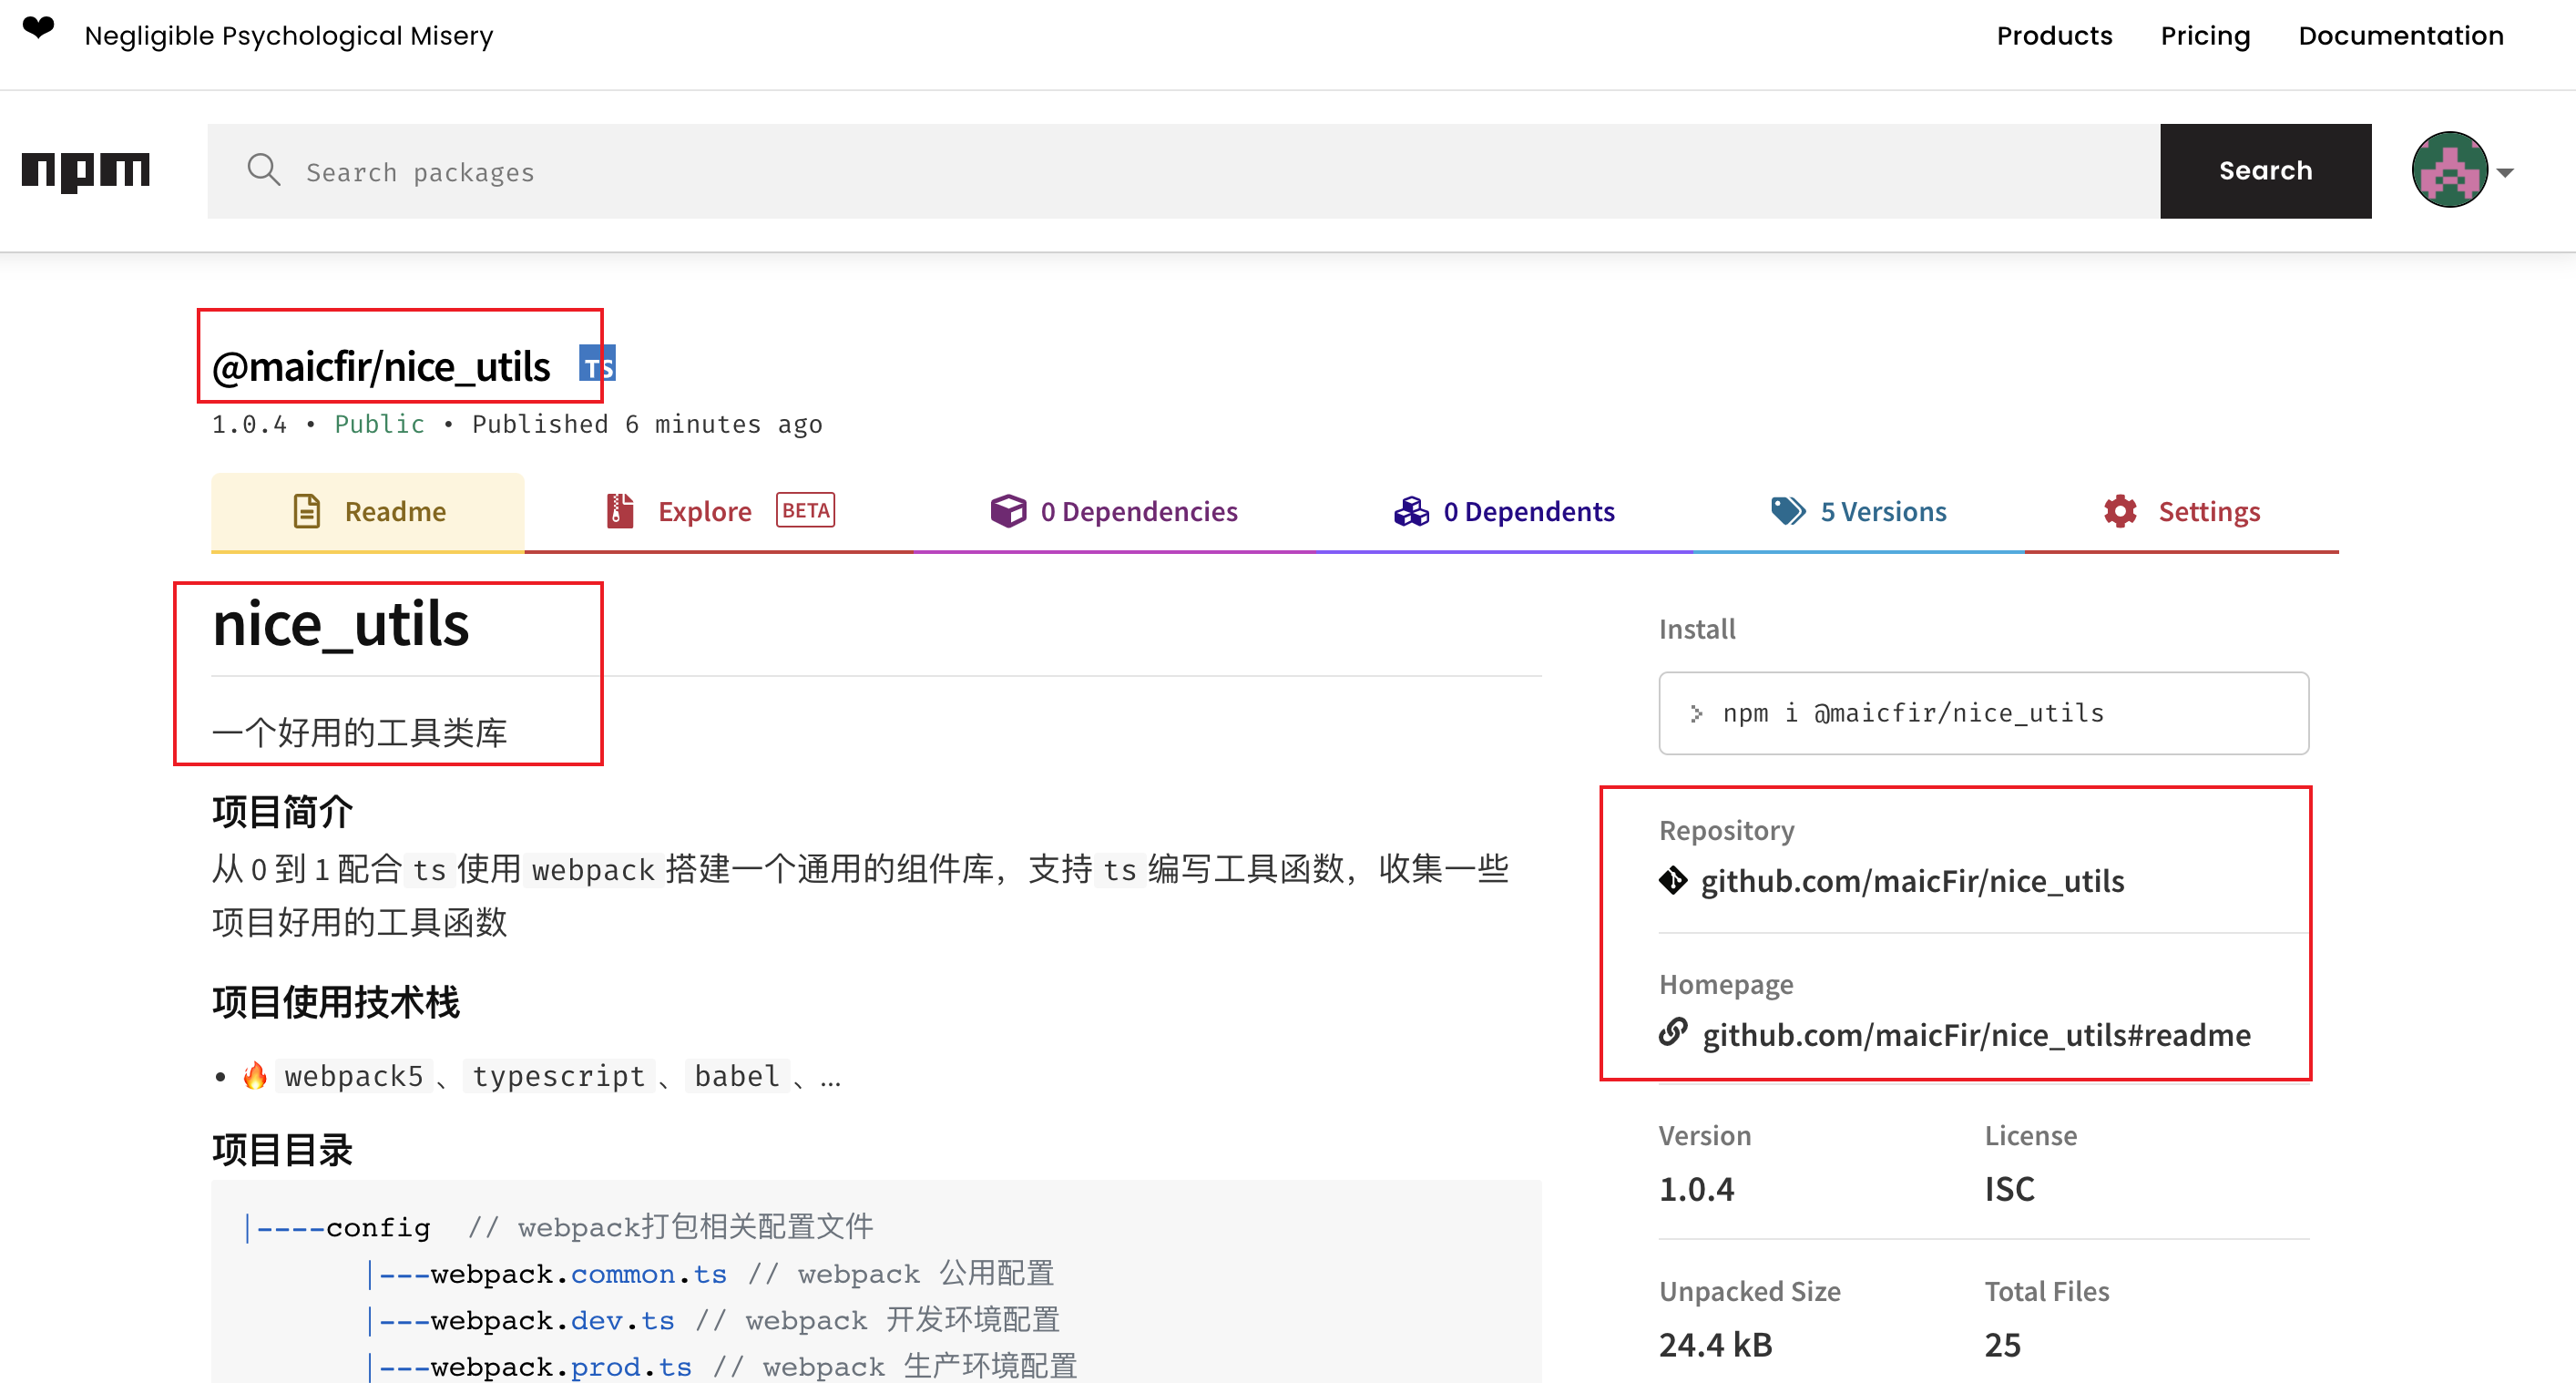Click the Products menu link

click(2054, 36)
